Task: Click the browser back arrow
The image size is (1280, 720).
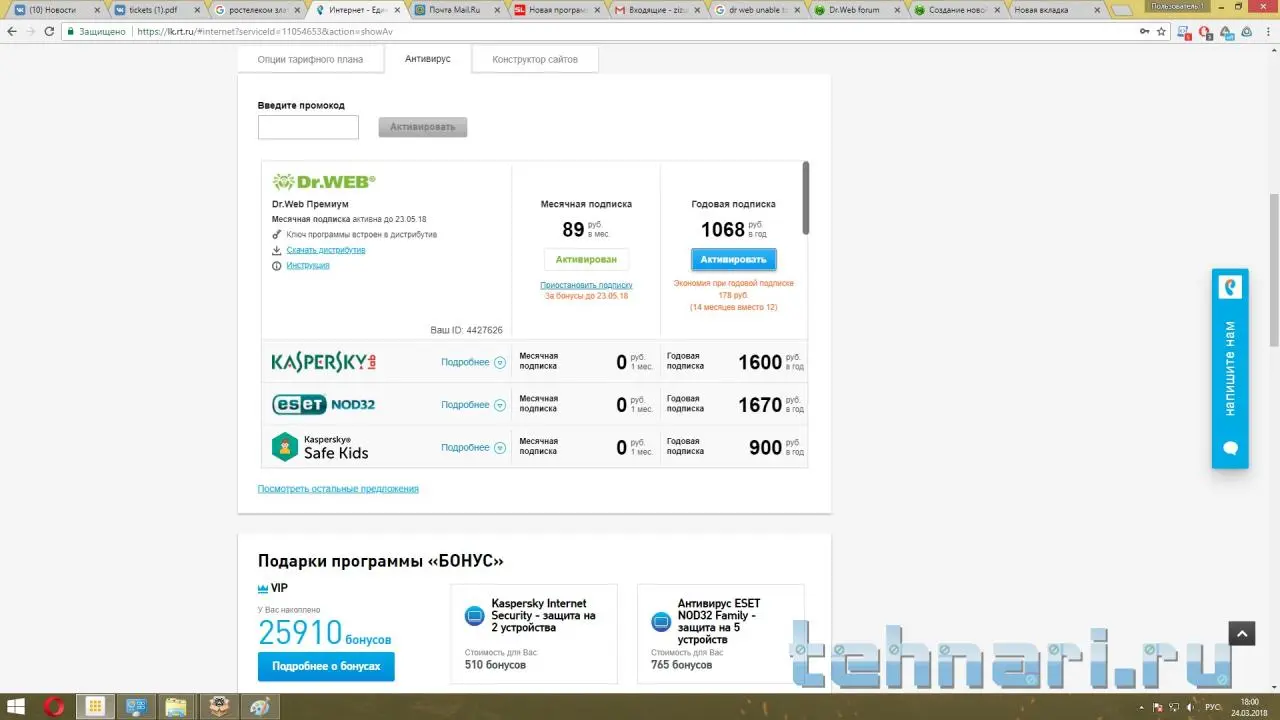Action: coord(12,31)
